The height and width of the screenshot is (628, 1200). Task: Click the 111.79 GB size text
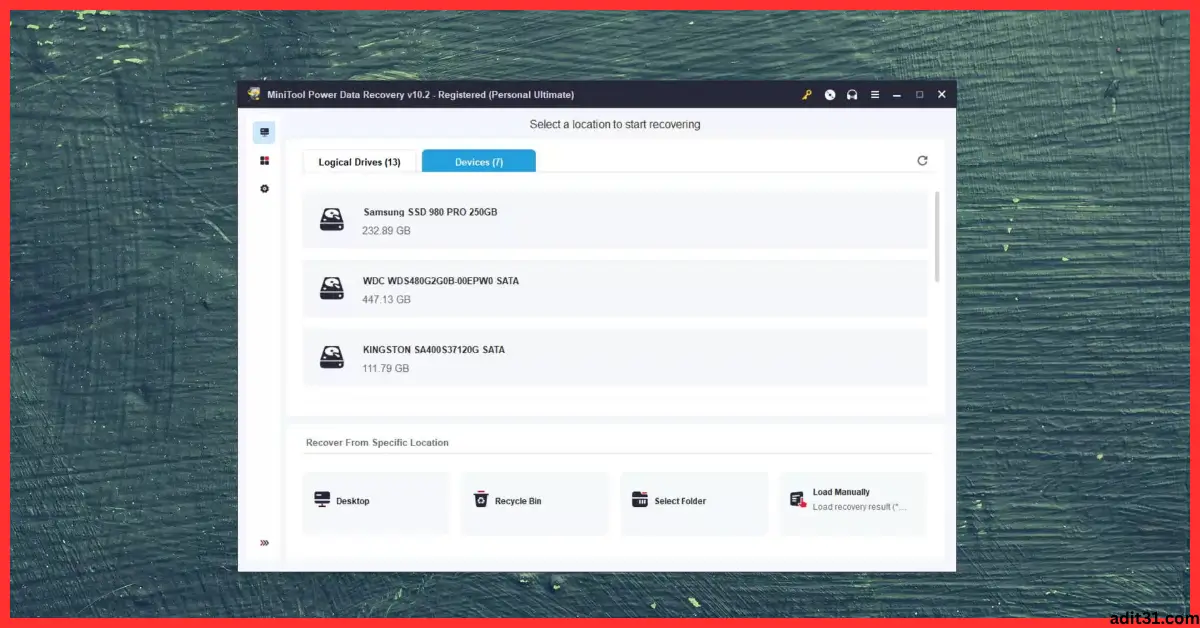(386, 369)
